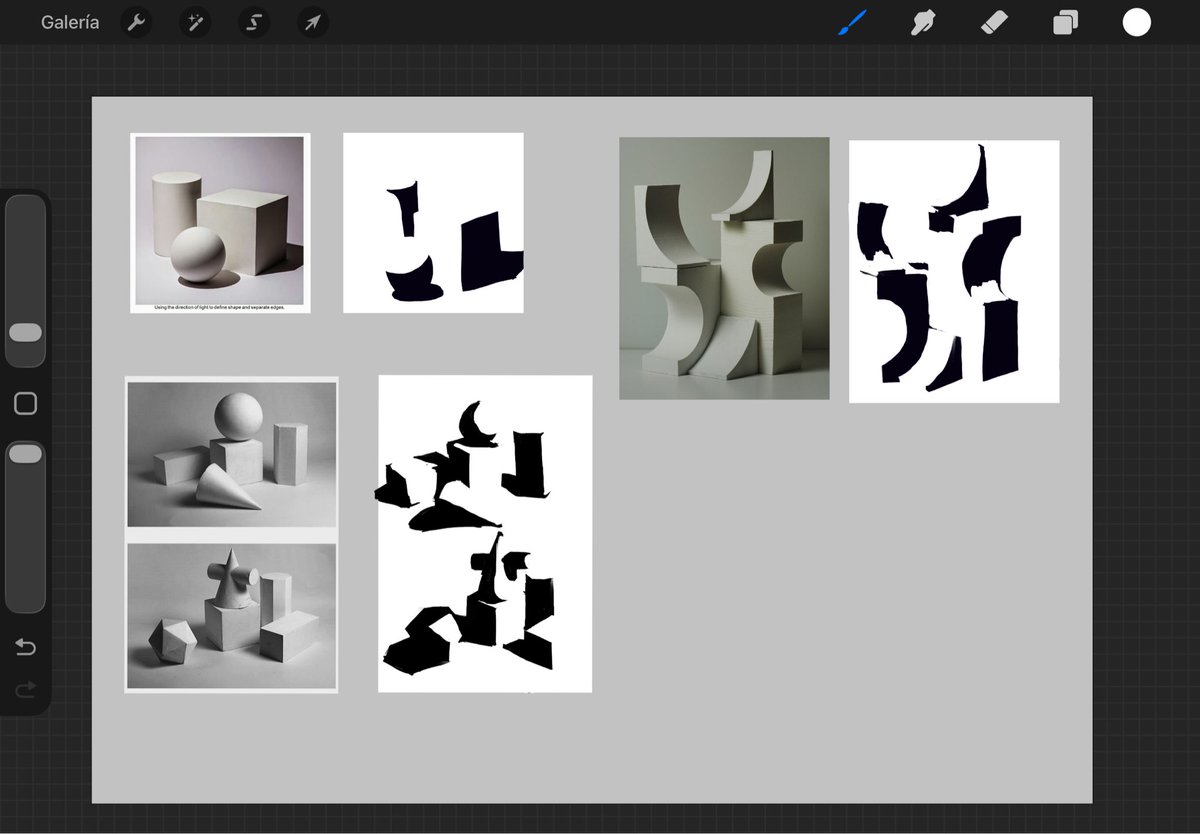Tap the square modify button in sidebar
Image resolution: width=1200 pixels, height=834 pixels.
tap(26, 404)
